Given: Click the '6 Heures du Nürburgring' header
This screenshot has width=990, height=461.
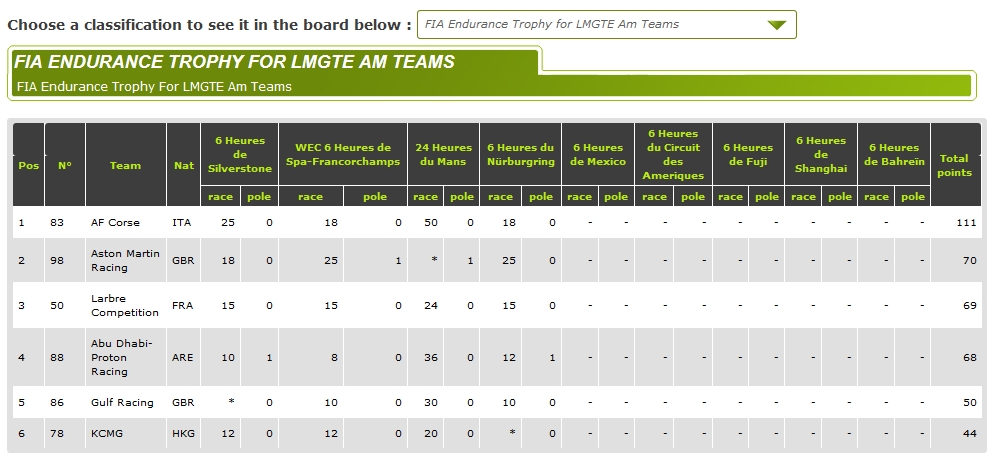Looking at the screenshot, I should [520, 155].
